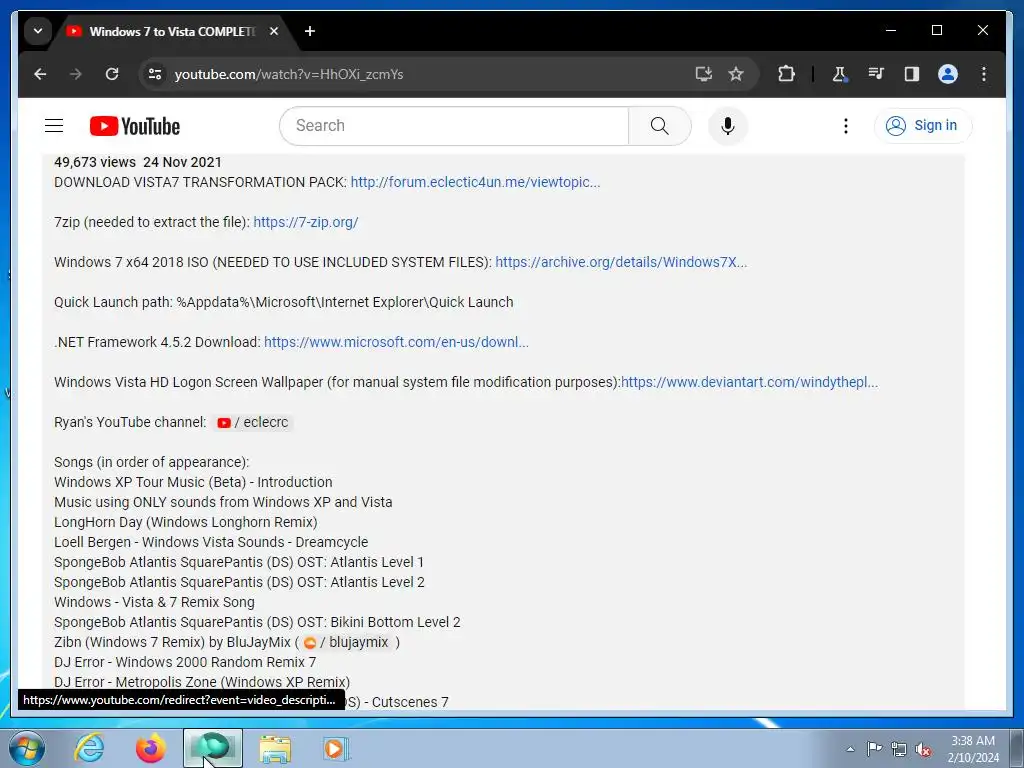This screenshot has height=768, width=1024.
Task: Open tab search dropdown arrow
Action: pyautogui.click(x=38, y=31)
